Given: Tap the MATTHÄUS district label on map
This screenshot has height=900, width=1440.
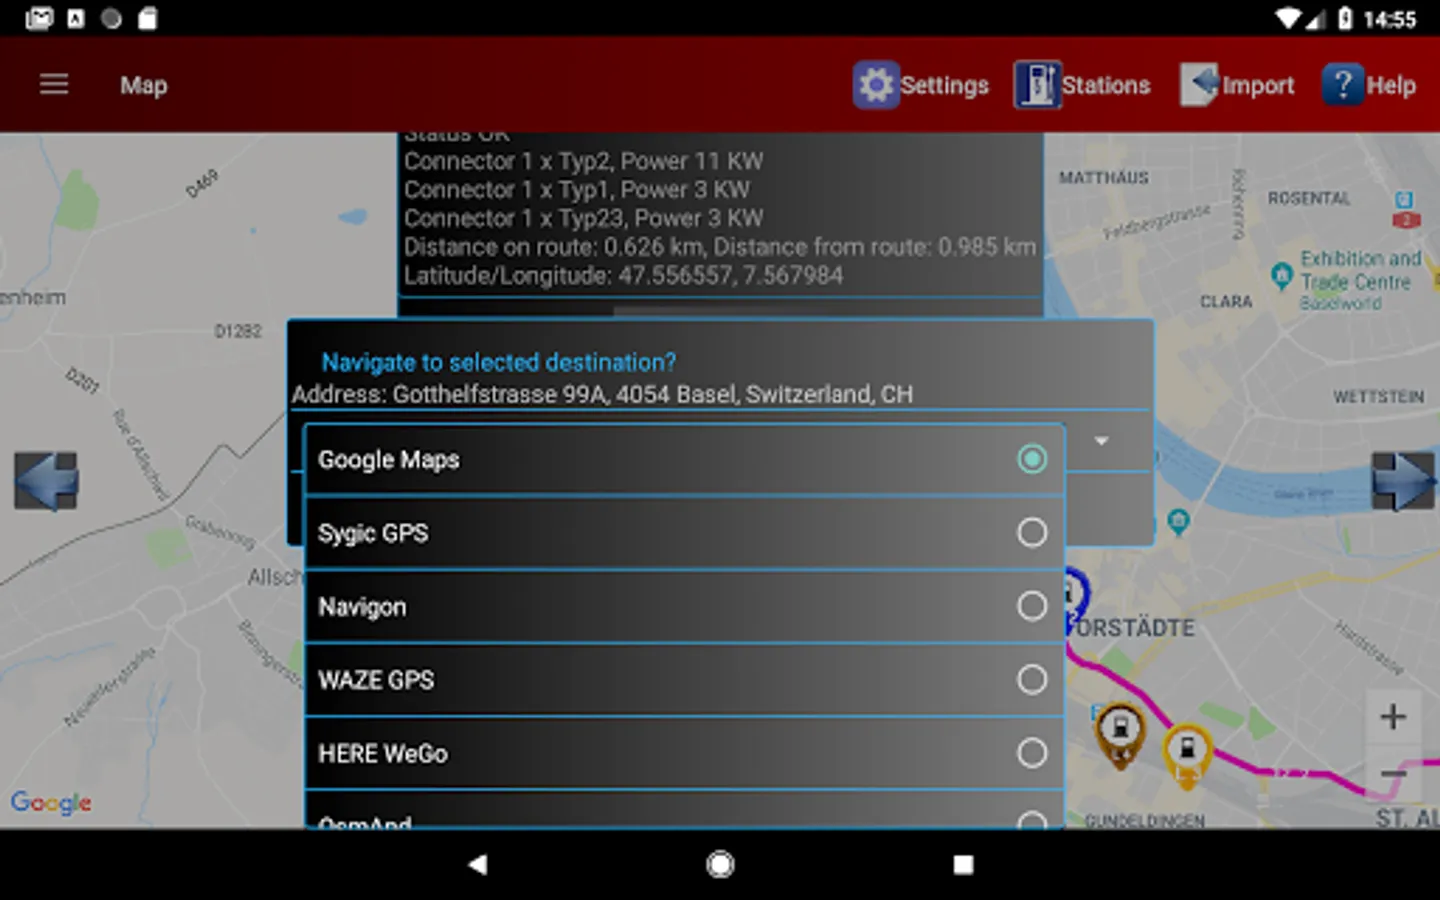Looking at the screenshot, I should click(x=1104, y=178).
